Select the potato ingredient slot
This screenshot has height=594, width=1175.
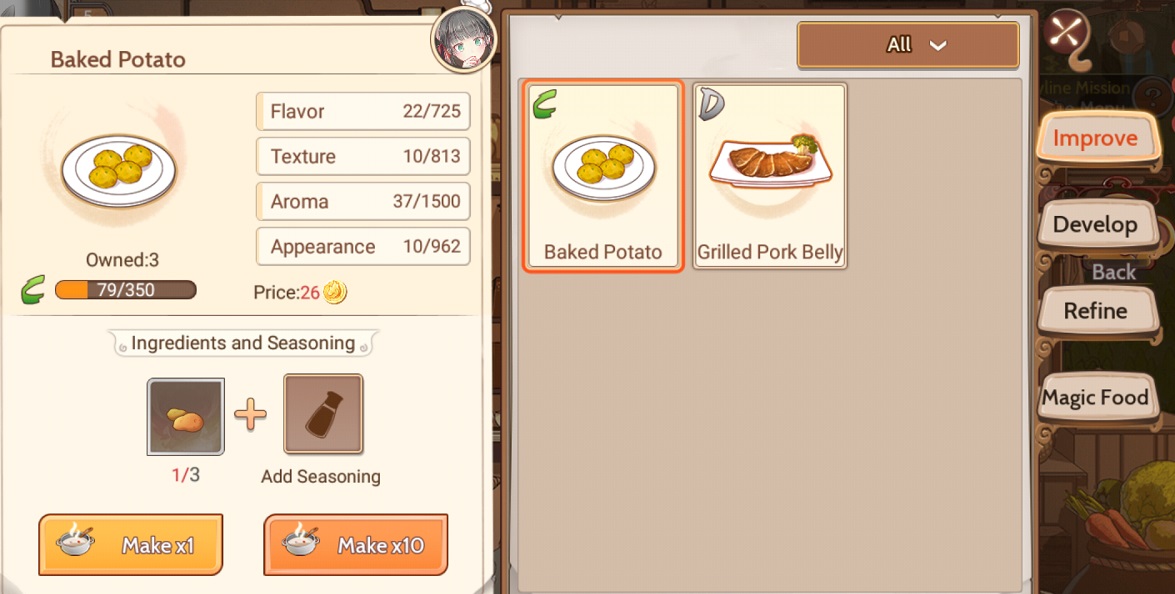click(x=186, y=416)
